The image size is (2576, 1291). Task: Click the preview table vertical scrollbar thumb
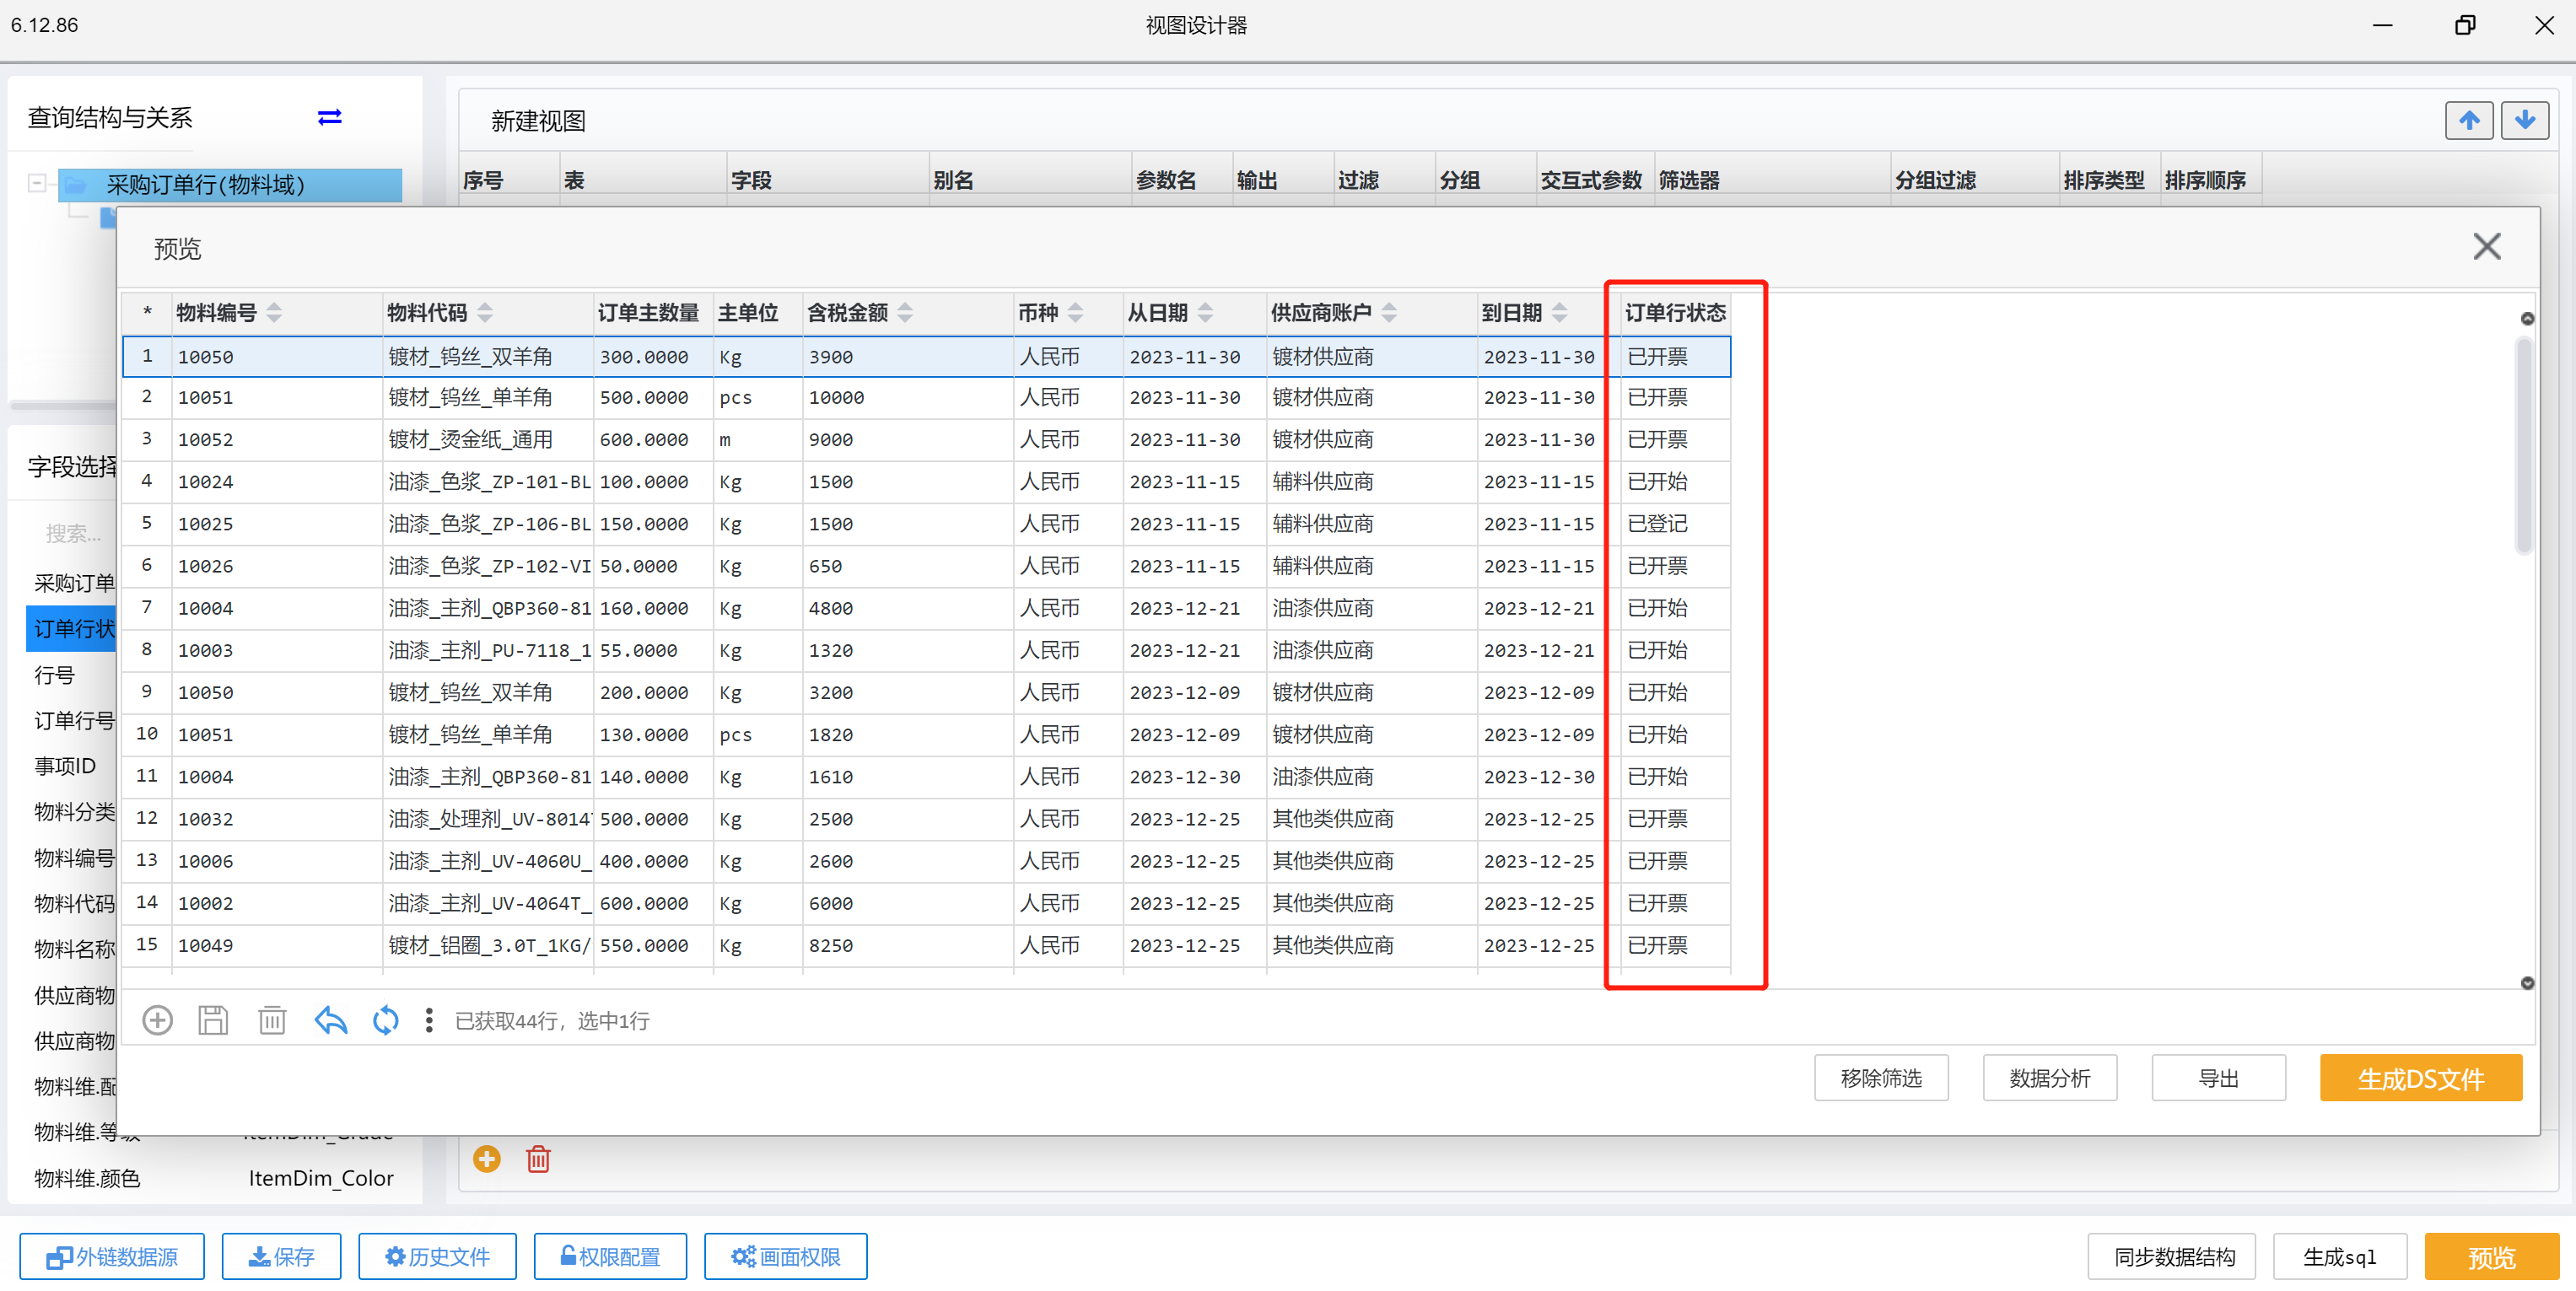tap(2524, 445)
